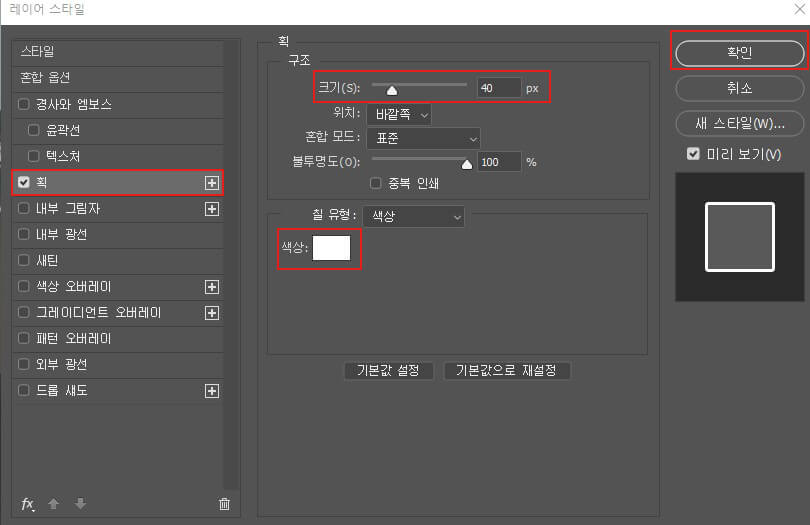810x525 pixels.
Task: Click the 기본값으로 재설정 button
Action: [506, 370]
